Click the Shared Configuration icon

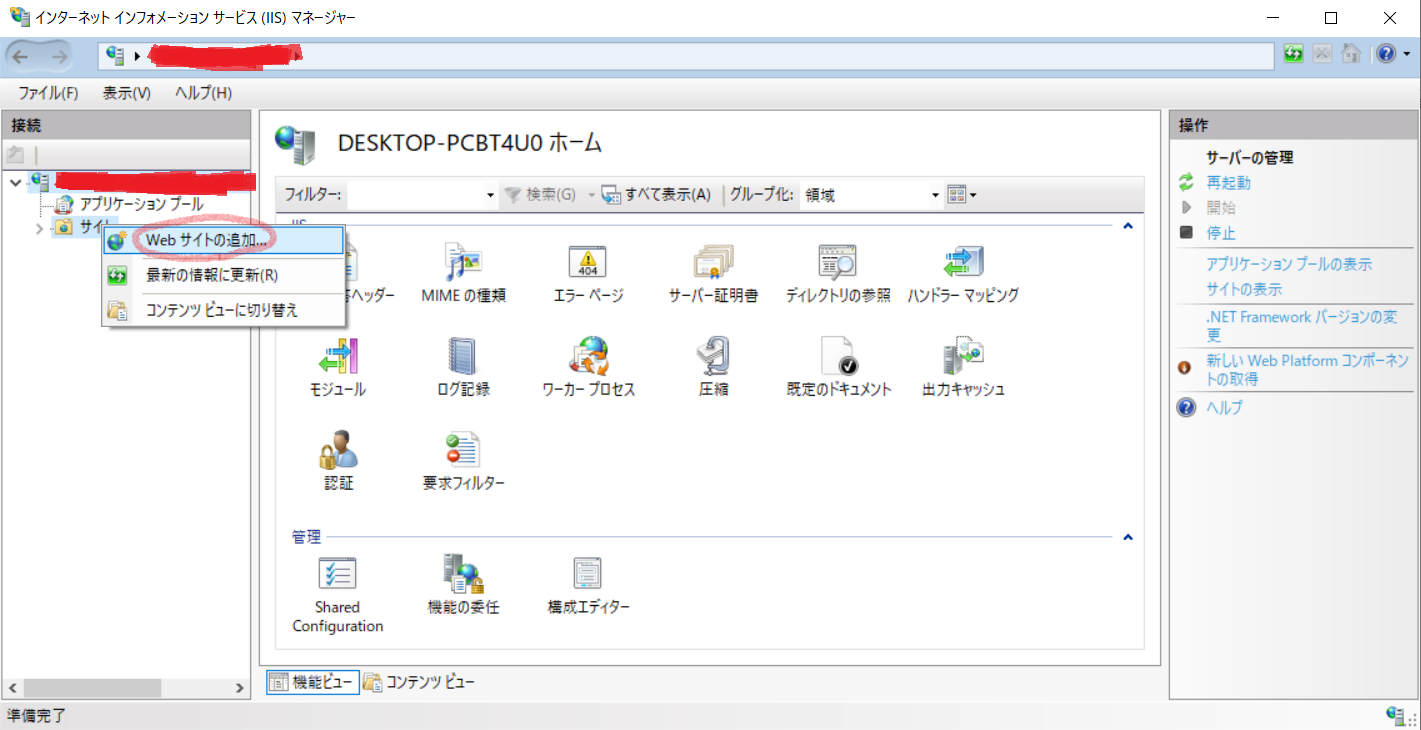[338, 595]
